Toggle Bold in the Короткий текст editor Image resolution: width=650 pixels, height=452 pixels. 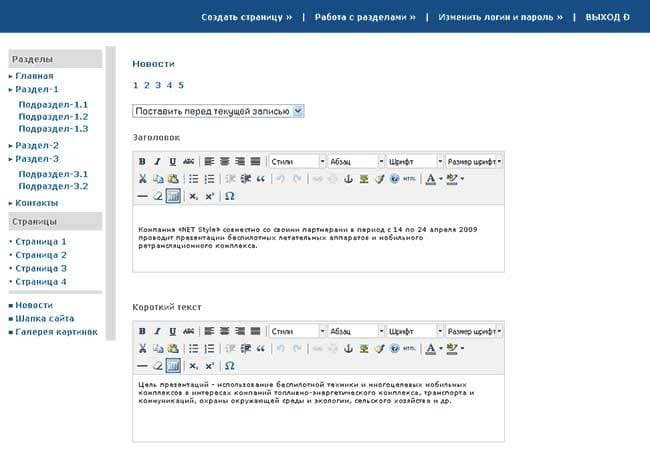[142, 331]
